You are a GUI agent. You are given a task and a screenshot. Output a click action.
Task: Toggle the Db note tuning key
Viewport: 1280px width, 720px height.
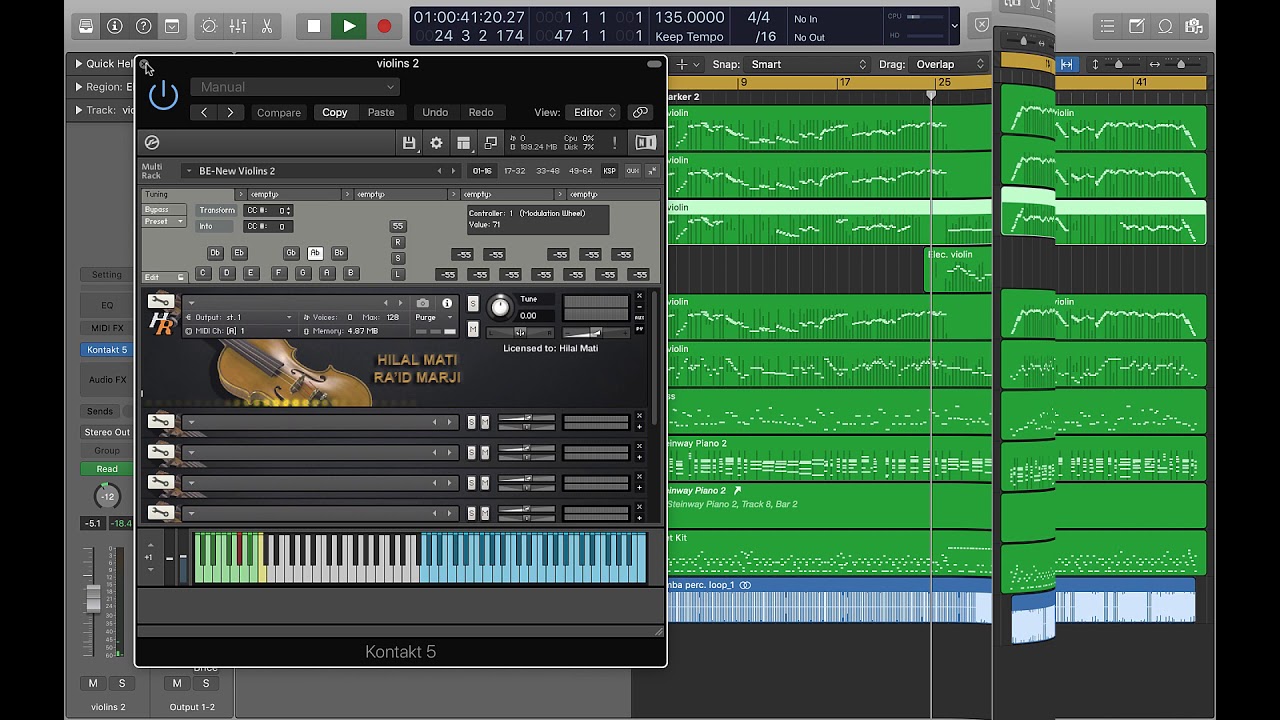pos(215,253)
